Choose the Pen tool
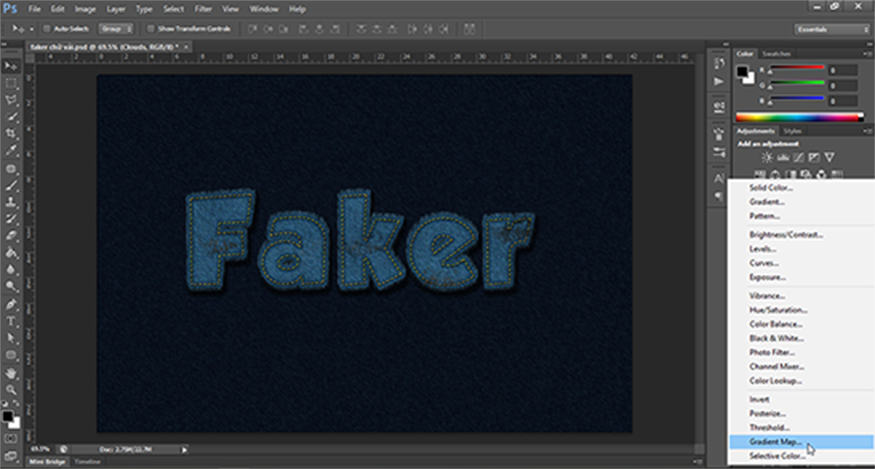The height and width of the screenshot is (469, 875). [x=11, y=304]
